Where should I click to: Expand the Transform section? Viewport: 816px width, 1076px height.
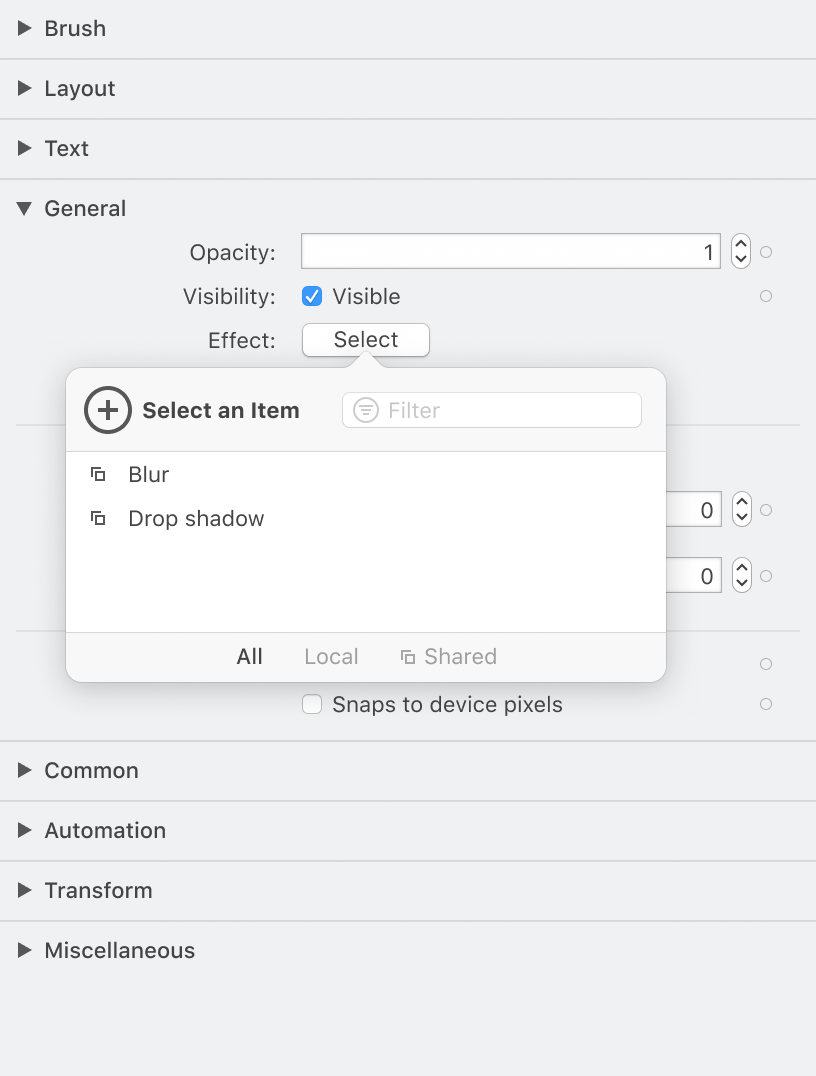(x=25, y=890)
